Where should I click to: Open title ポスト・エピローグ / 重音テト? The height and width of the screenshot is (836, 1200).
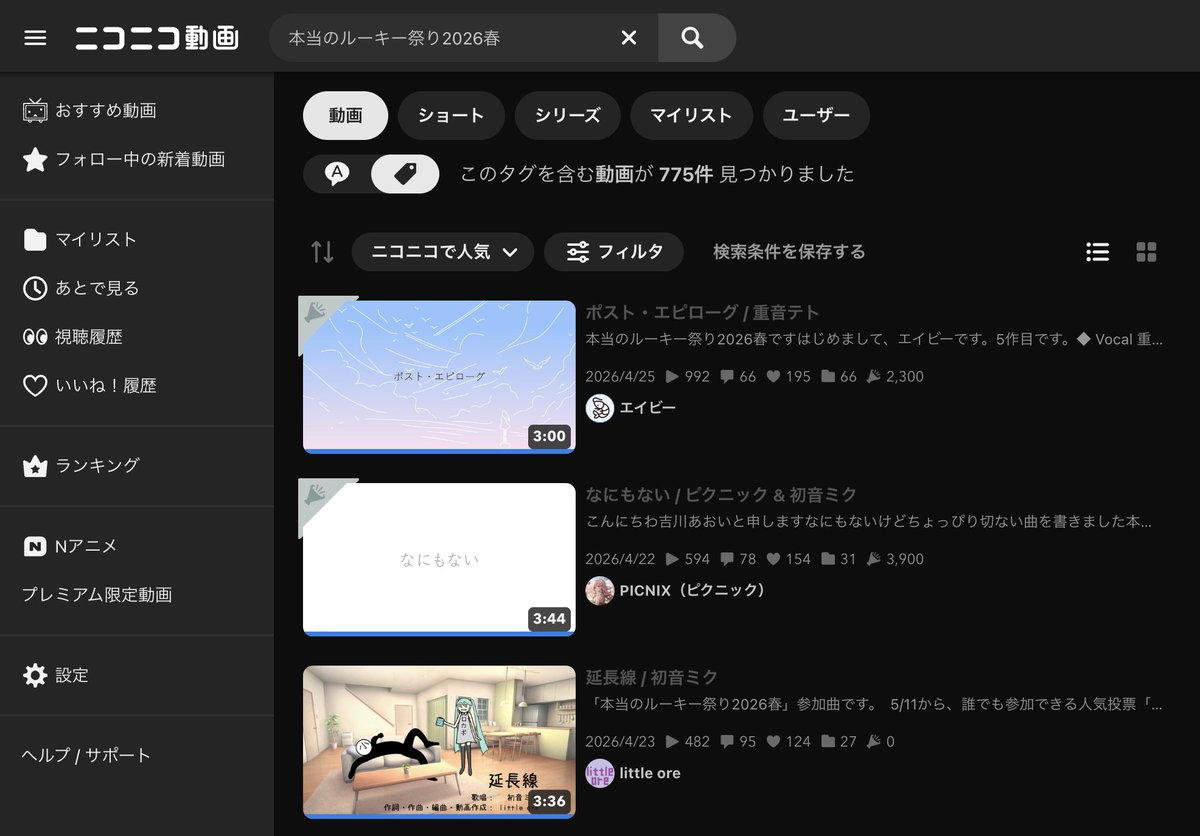702,312
